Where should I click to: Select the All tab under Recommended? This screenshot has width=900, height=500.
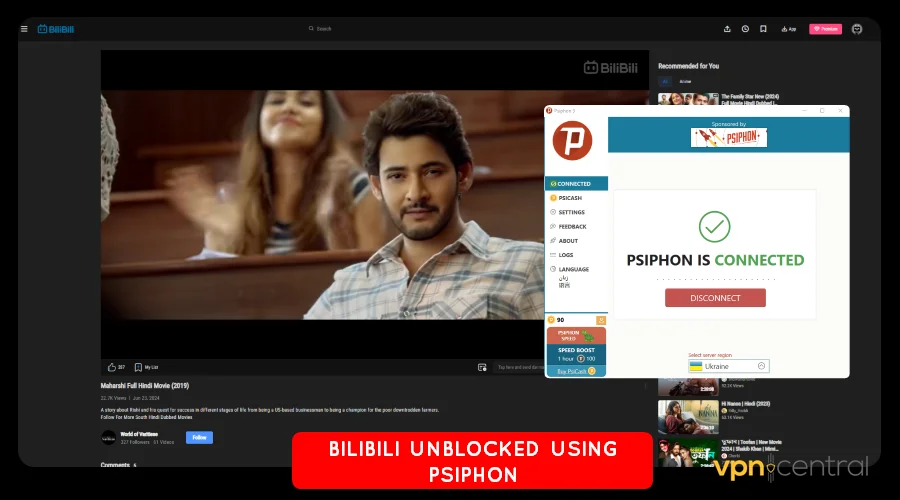[x=665, y=82]
